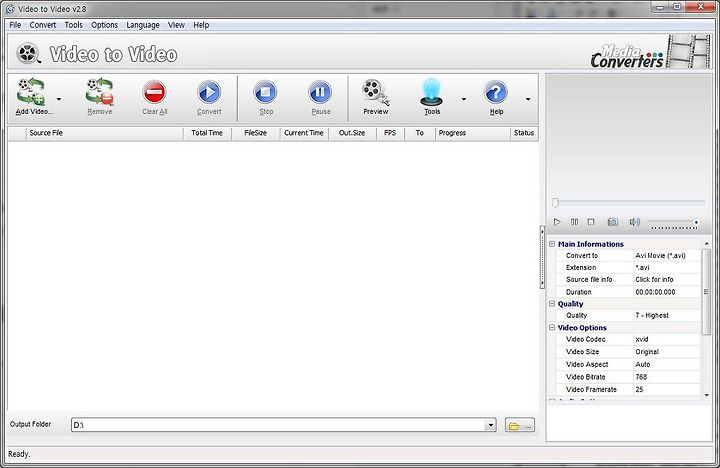Open the Language menu

click(x=143, y=25)
